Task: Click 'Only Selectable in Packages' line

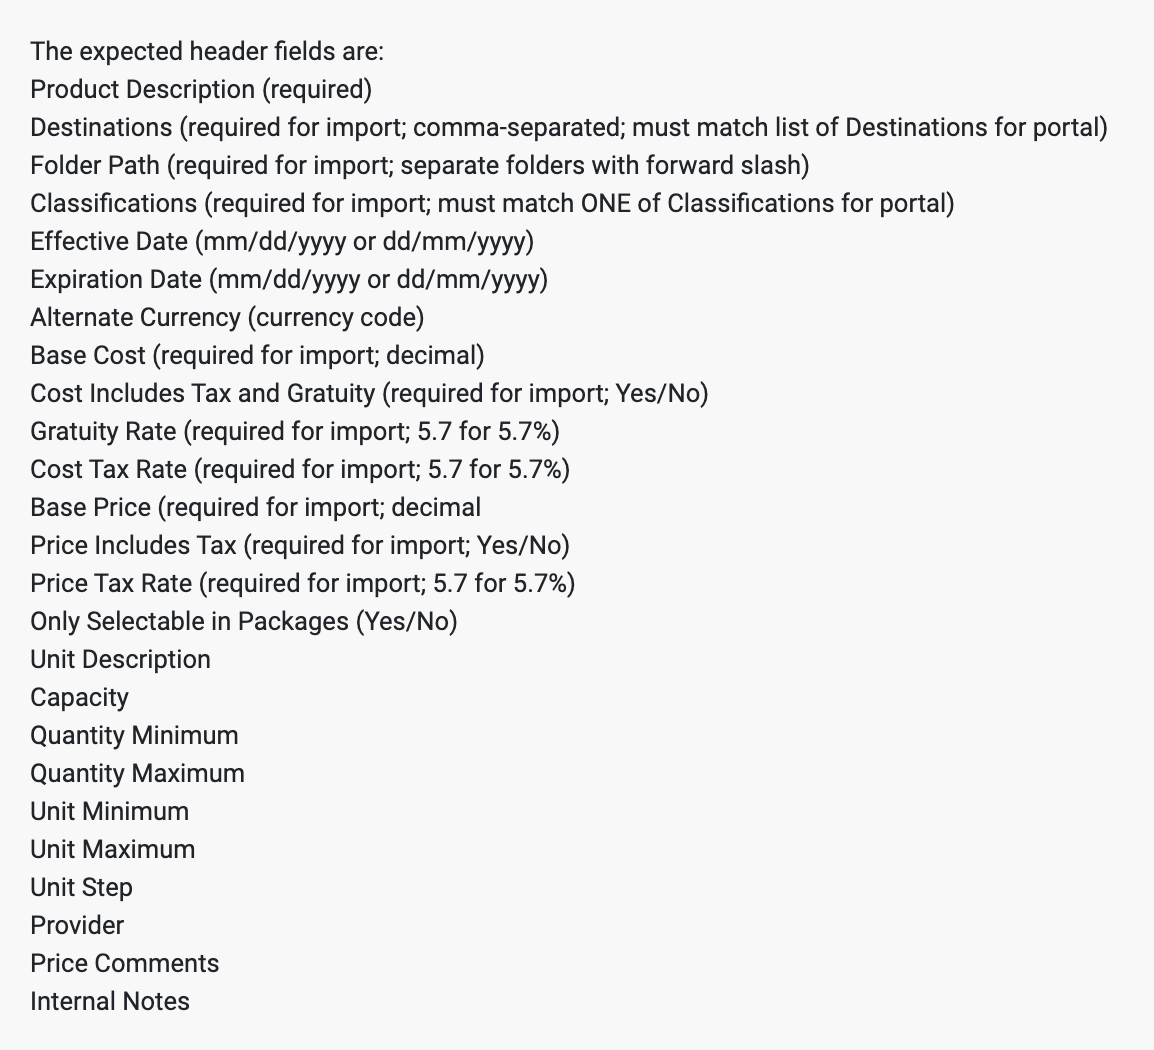Action: tap(244, 622)
